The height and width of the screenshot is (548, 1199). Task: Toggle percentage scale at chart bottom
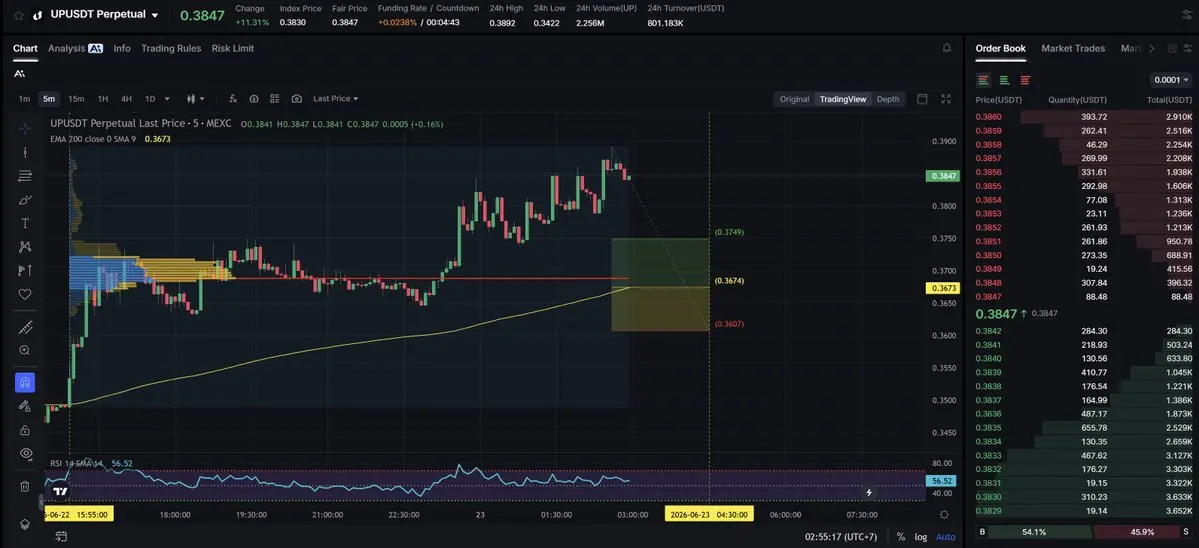tap(901, 537)
